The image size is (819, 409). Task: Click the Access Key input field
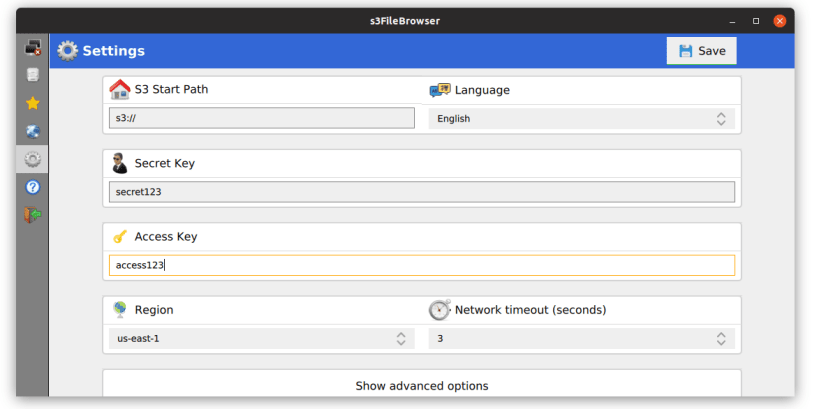tap(421, 265)
